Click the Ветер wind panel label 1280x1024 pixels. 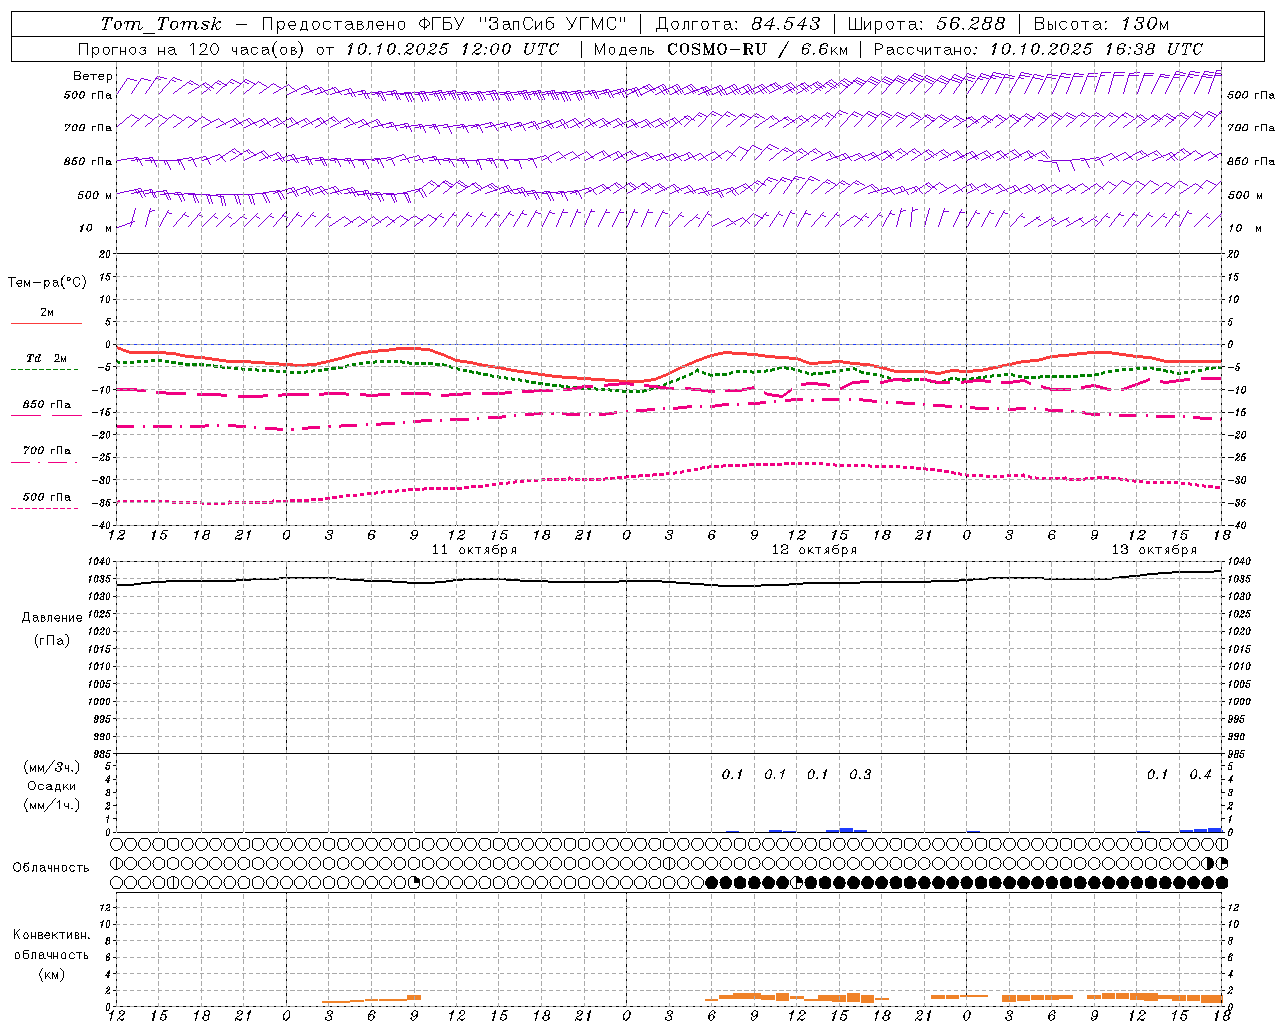pyautogui.click(x=93, y=76)
